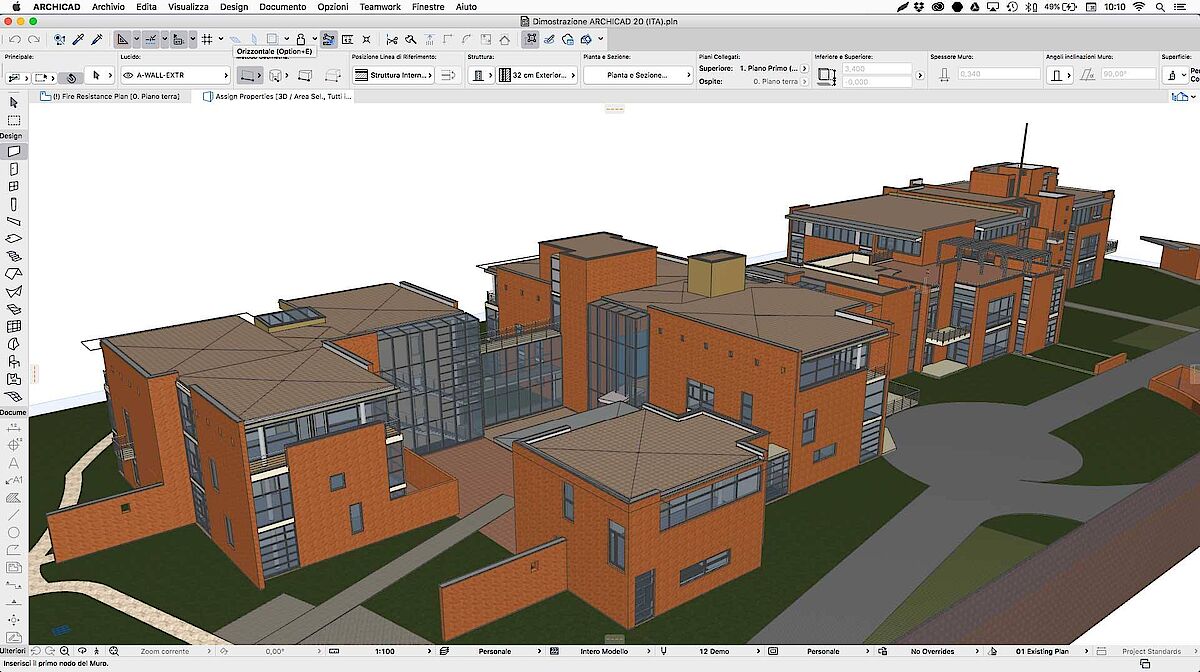The height and width of the screenshot is (672, 1200).
Task: Open the Zoom corrente control in the status bar
Action: click(x=165, y=651)
